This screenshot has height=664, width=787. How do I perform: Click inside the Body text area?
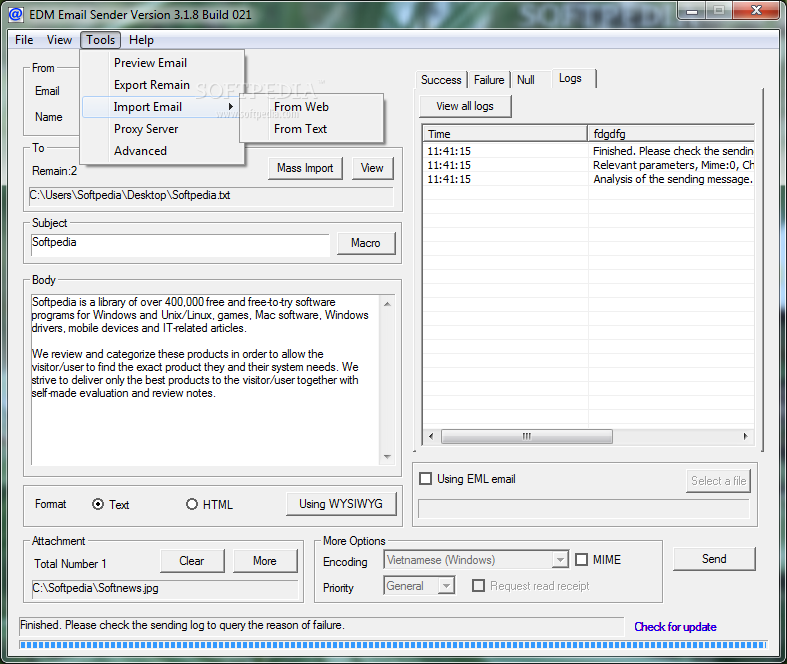click(x=205, y=380)
